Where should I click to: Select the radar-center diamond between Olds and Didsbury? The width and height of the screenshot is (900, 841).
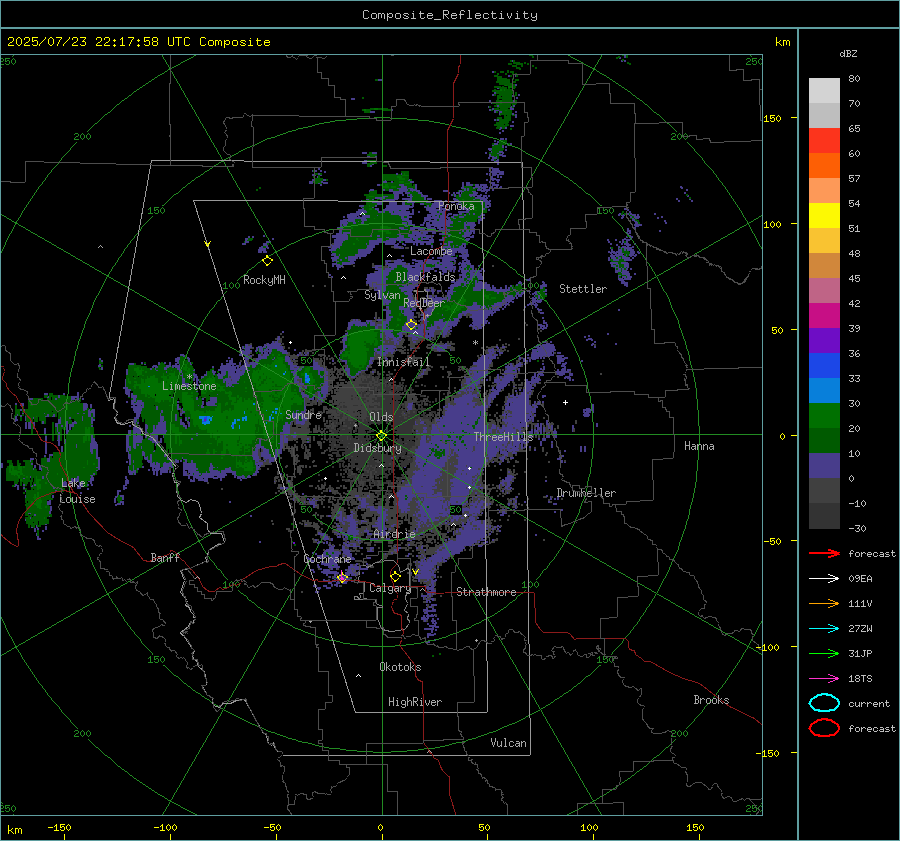tap(381, 436)
